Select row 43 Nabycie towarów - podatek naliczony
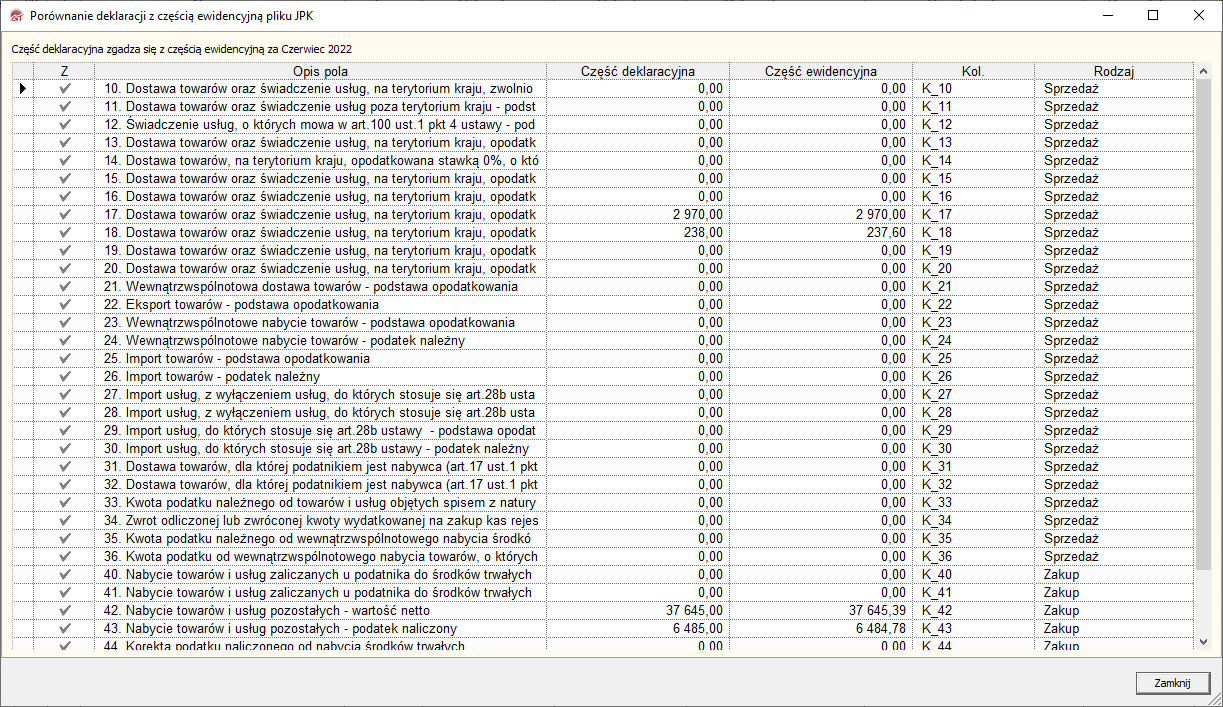 tap(321, 629)
